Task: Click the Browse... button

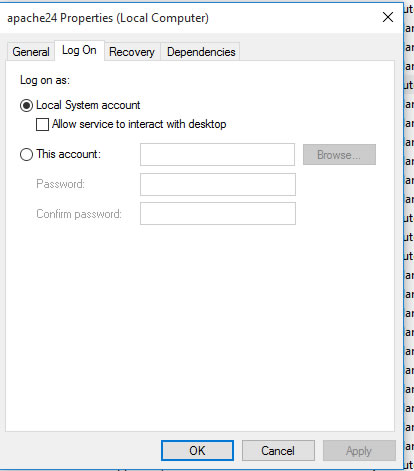Action: click(x=339, y=155)
